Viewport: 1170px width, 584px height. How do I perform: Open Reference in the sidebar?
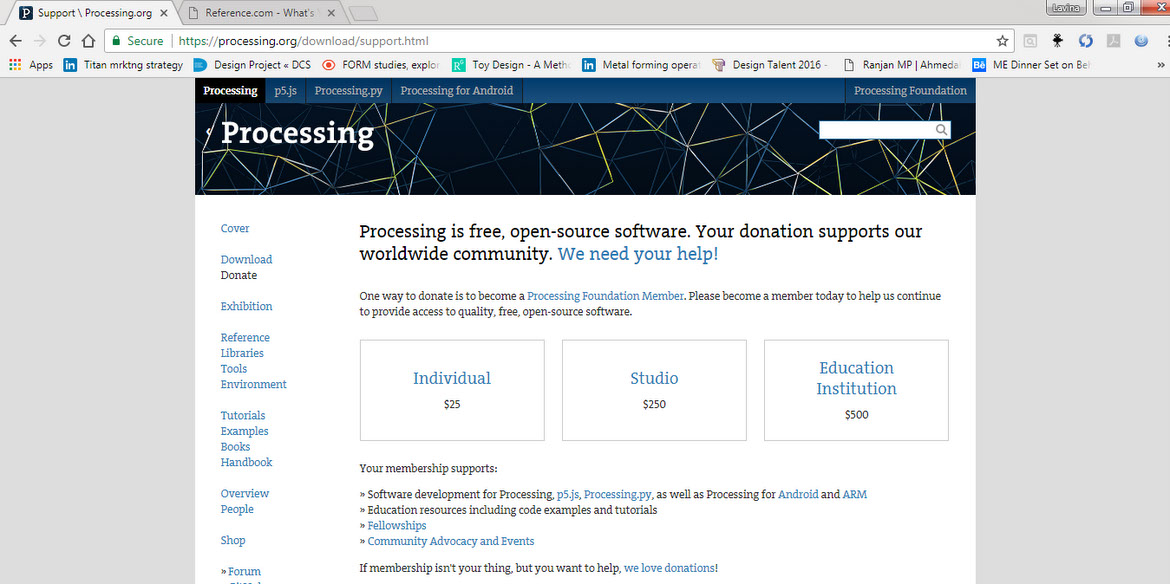(245, 337)
